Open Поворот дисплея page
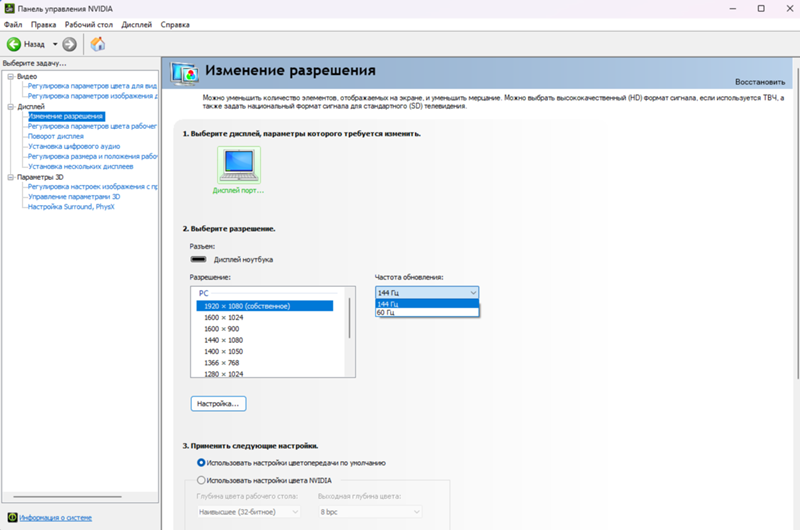The width and height of the screenshot is (800, 530). (x=56, y=136)
